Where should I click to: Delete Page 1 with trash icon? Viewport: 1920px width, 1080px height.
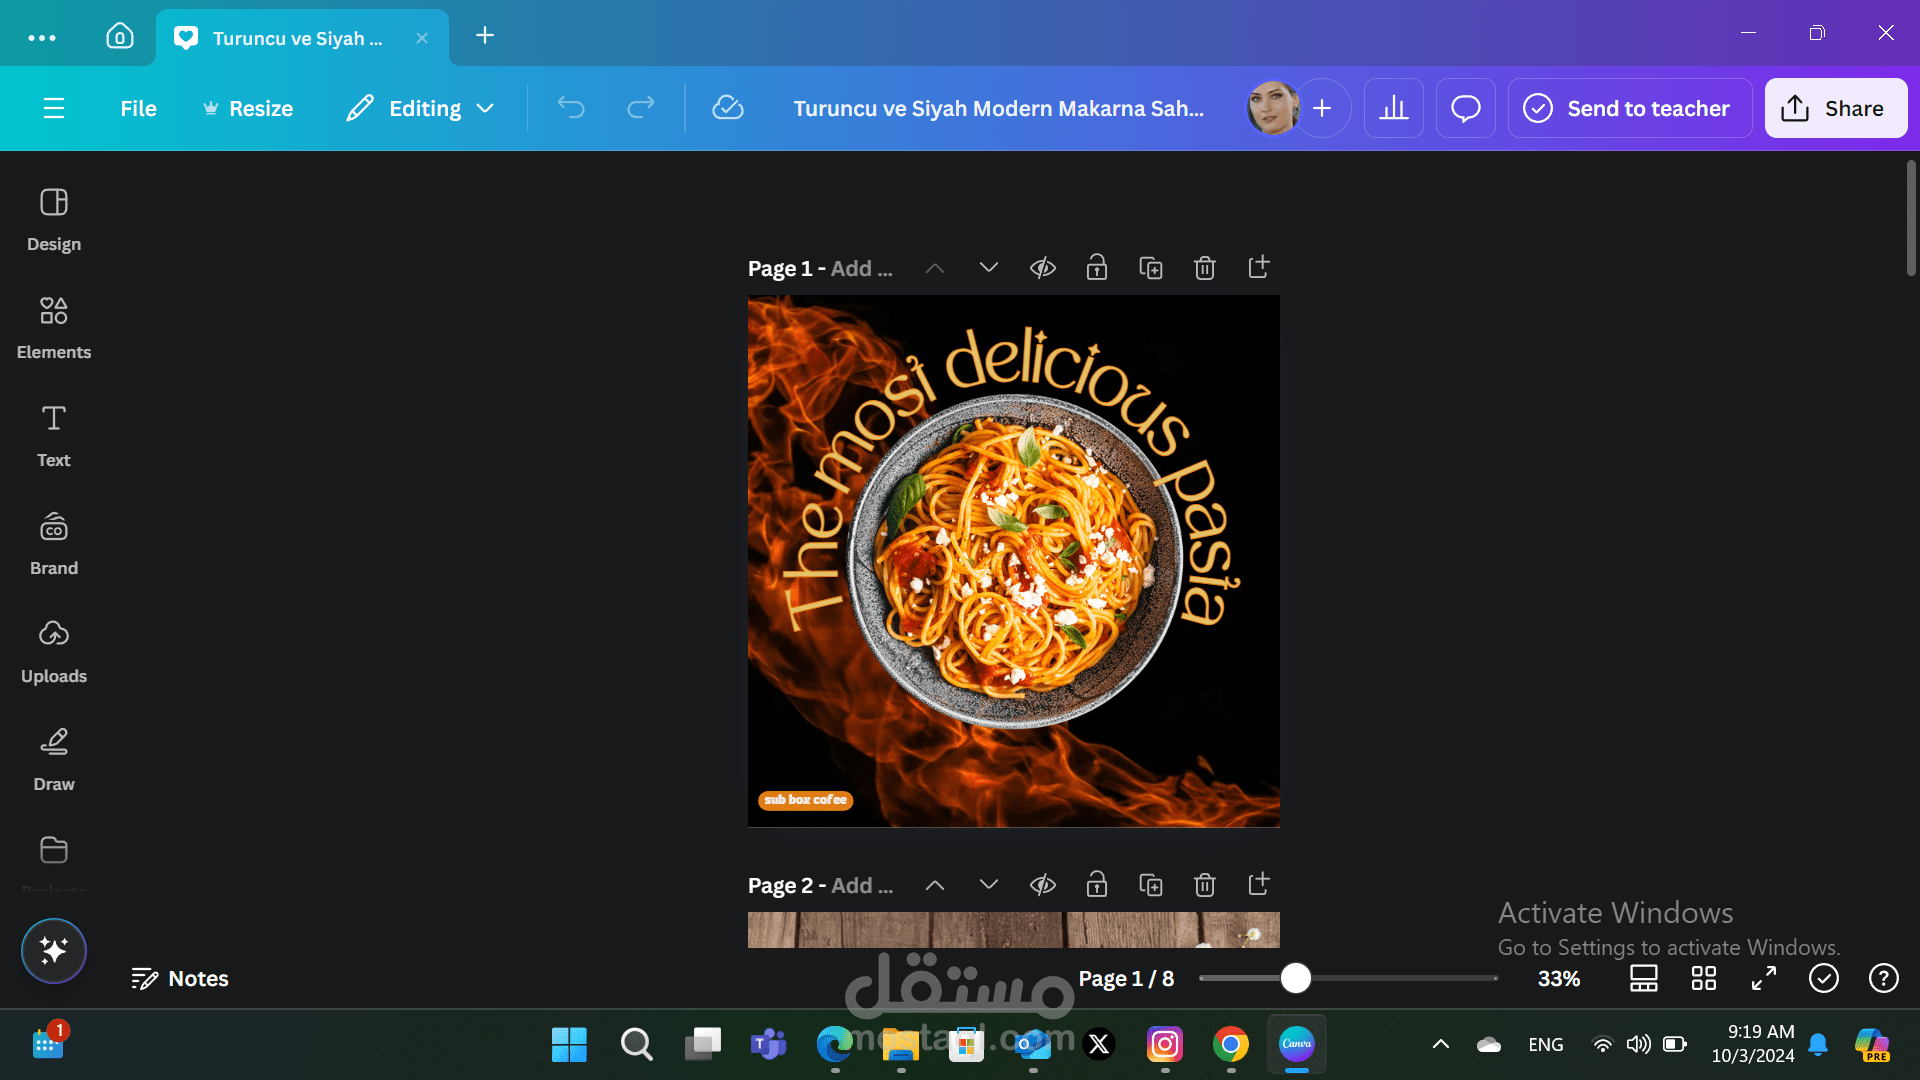[1204, 268]
